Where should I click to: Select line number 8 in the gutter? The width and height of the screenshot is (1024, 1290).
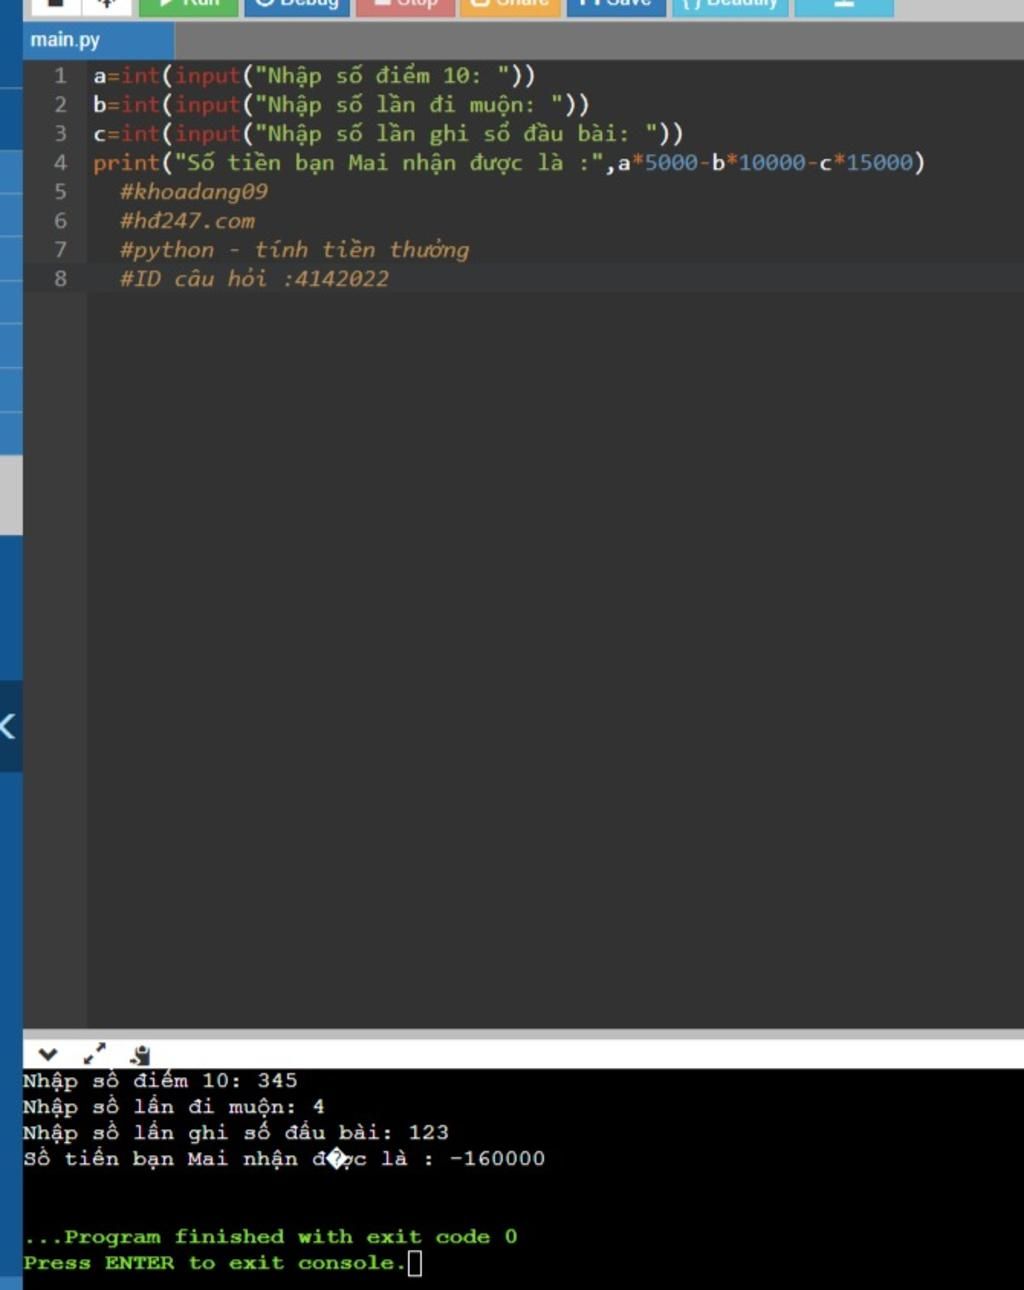click(60, 279)
